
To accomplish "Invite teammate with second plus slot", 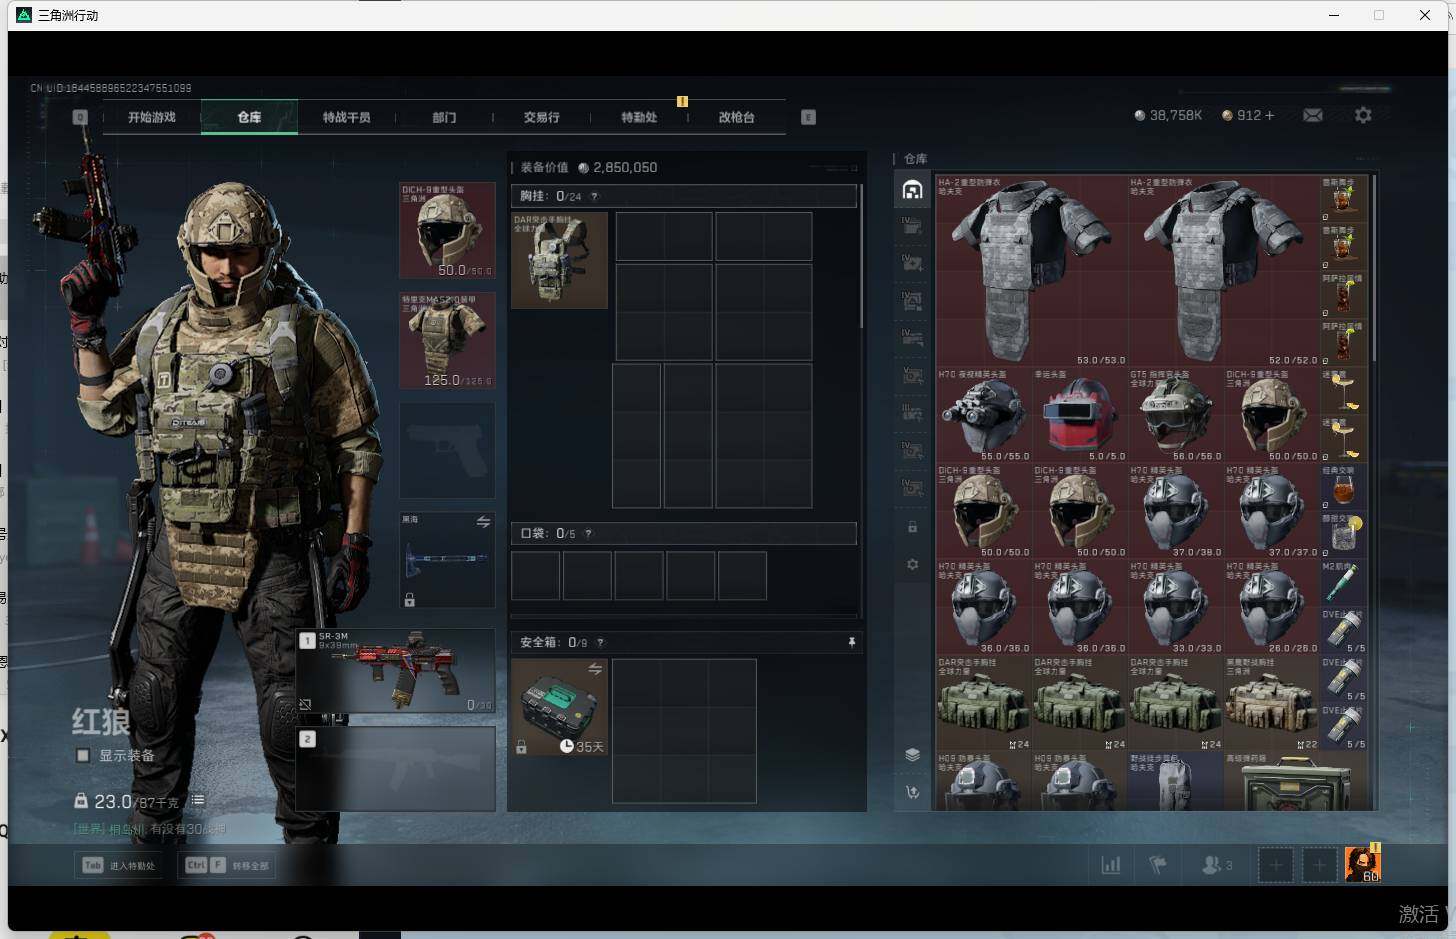I will [1319, 865].
